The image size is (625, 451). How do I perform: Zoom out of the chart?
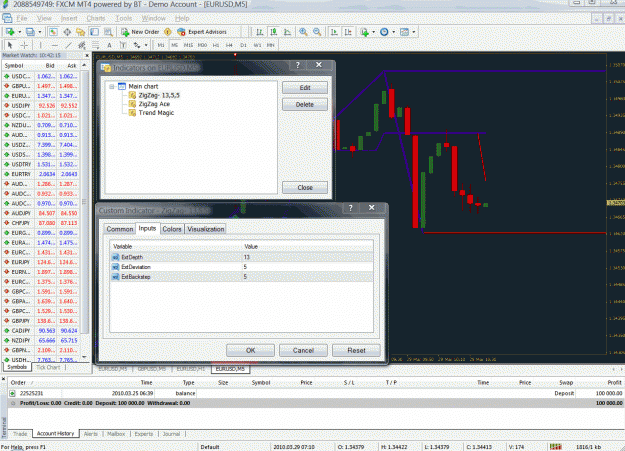tap(317, 32)
